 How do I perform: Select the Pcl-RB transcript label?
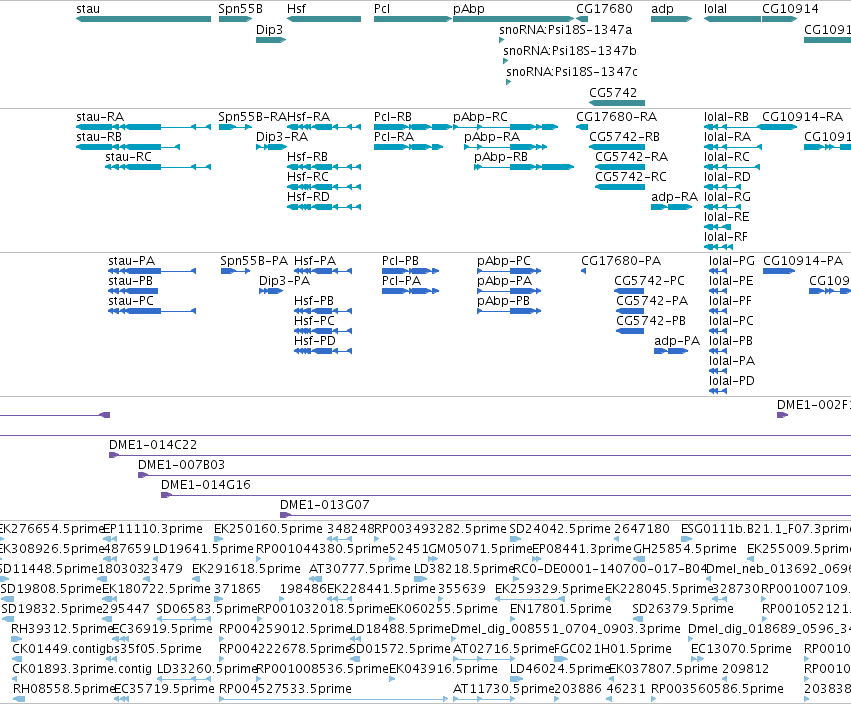point(393,117)
